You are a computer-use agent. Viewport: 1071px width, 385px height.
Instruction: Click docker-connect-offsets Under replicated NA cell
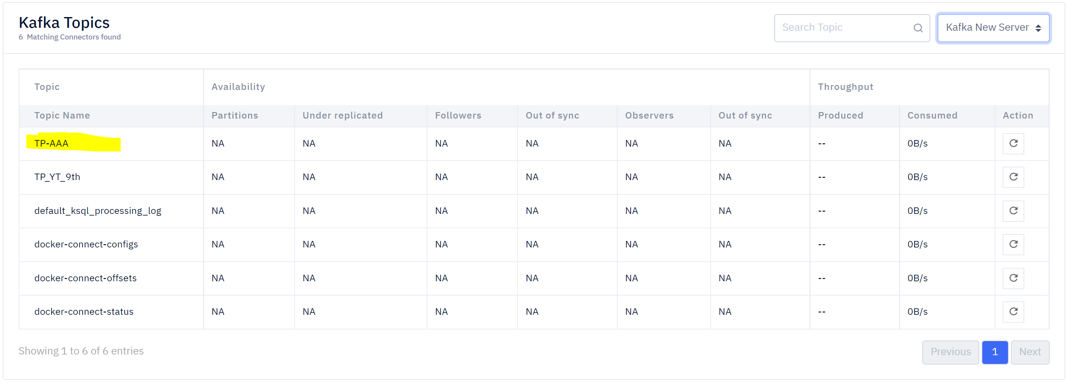point(309,278)
